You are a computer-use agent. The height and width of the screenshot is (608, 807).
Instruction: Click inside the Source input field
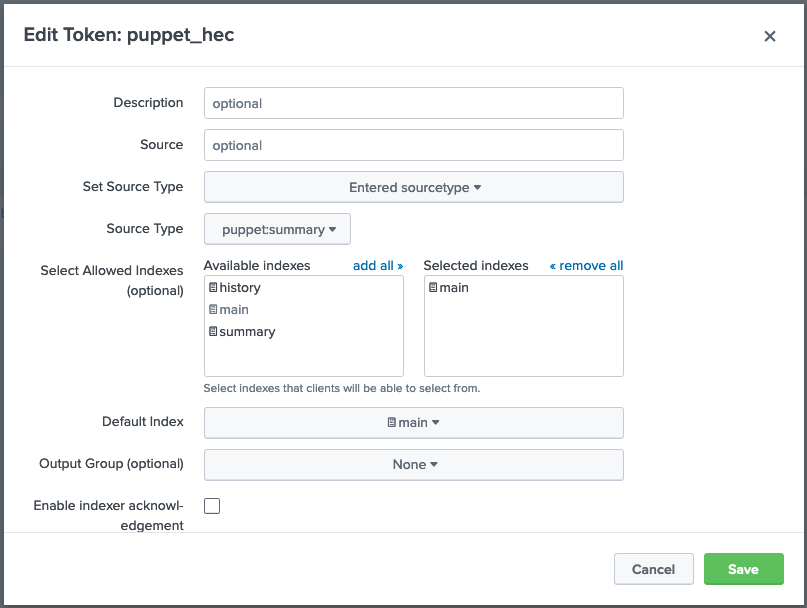tap(413, 145)
